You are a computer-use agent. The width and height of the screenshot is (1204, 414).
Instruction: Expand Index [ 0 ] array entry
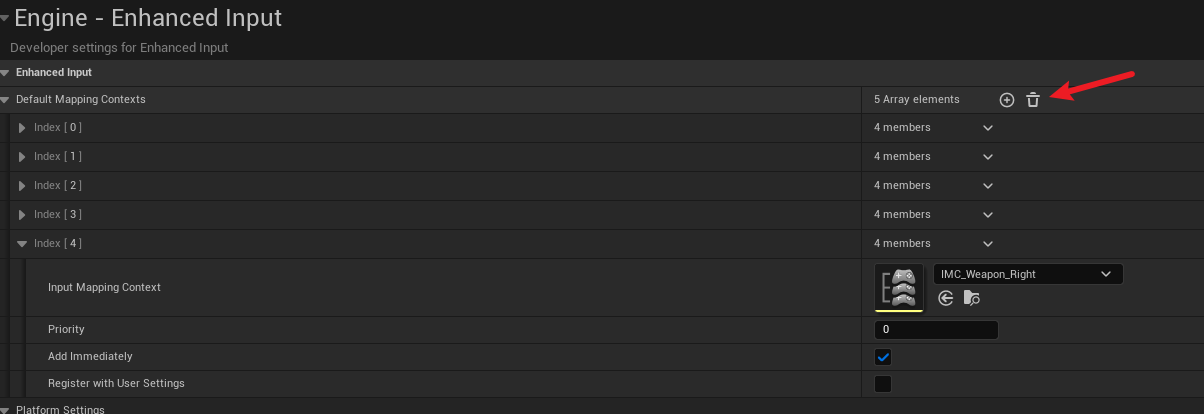(x=22, y=128)
